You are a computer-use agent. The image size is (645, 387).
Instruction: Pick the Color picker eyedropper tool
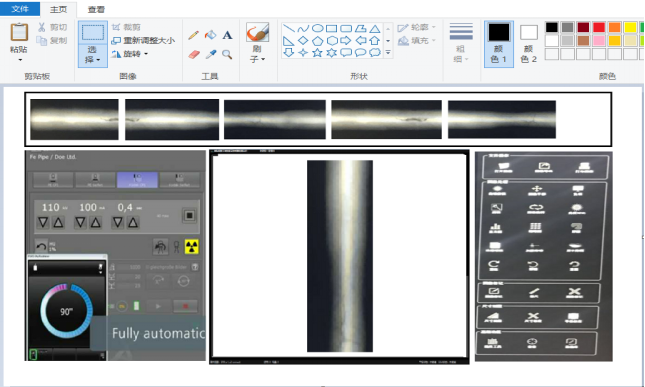coord(211,54)
